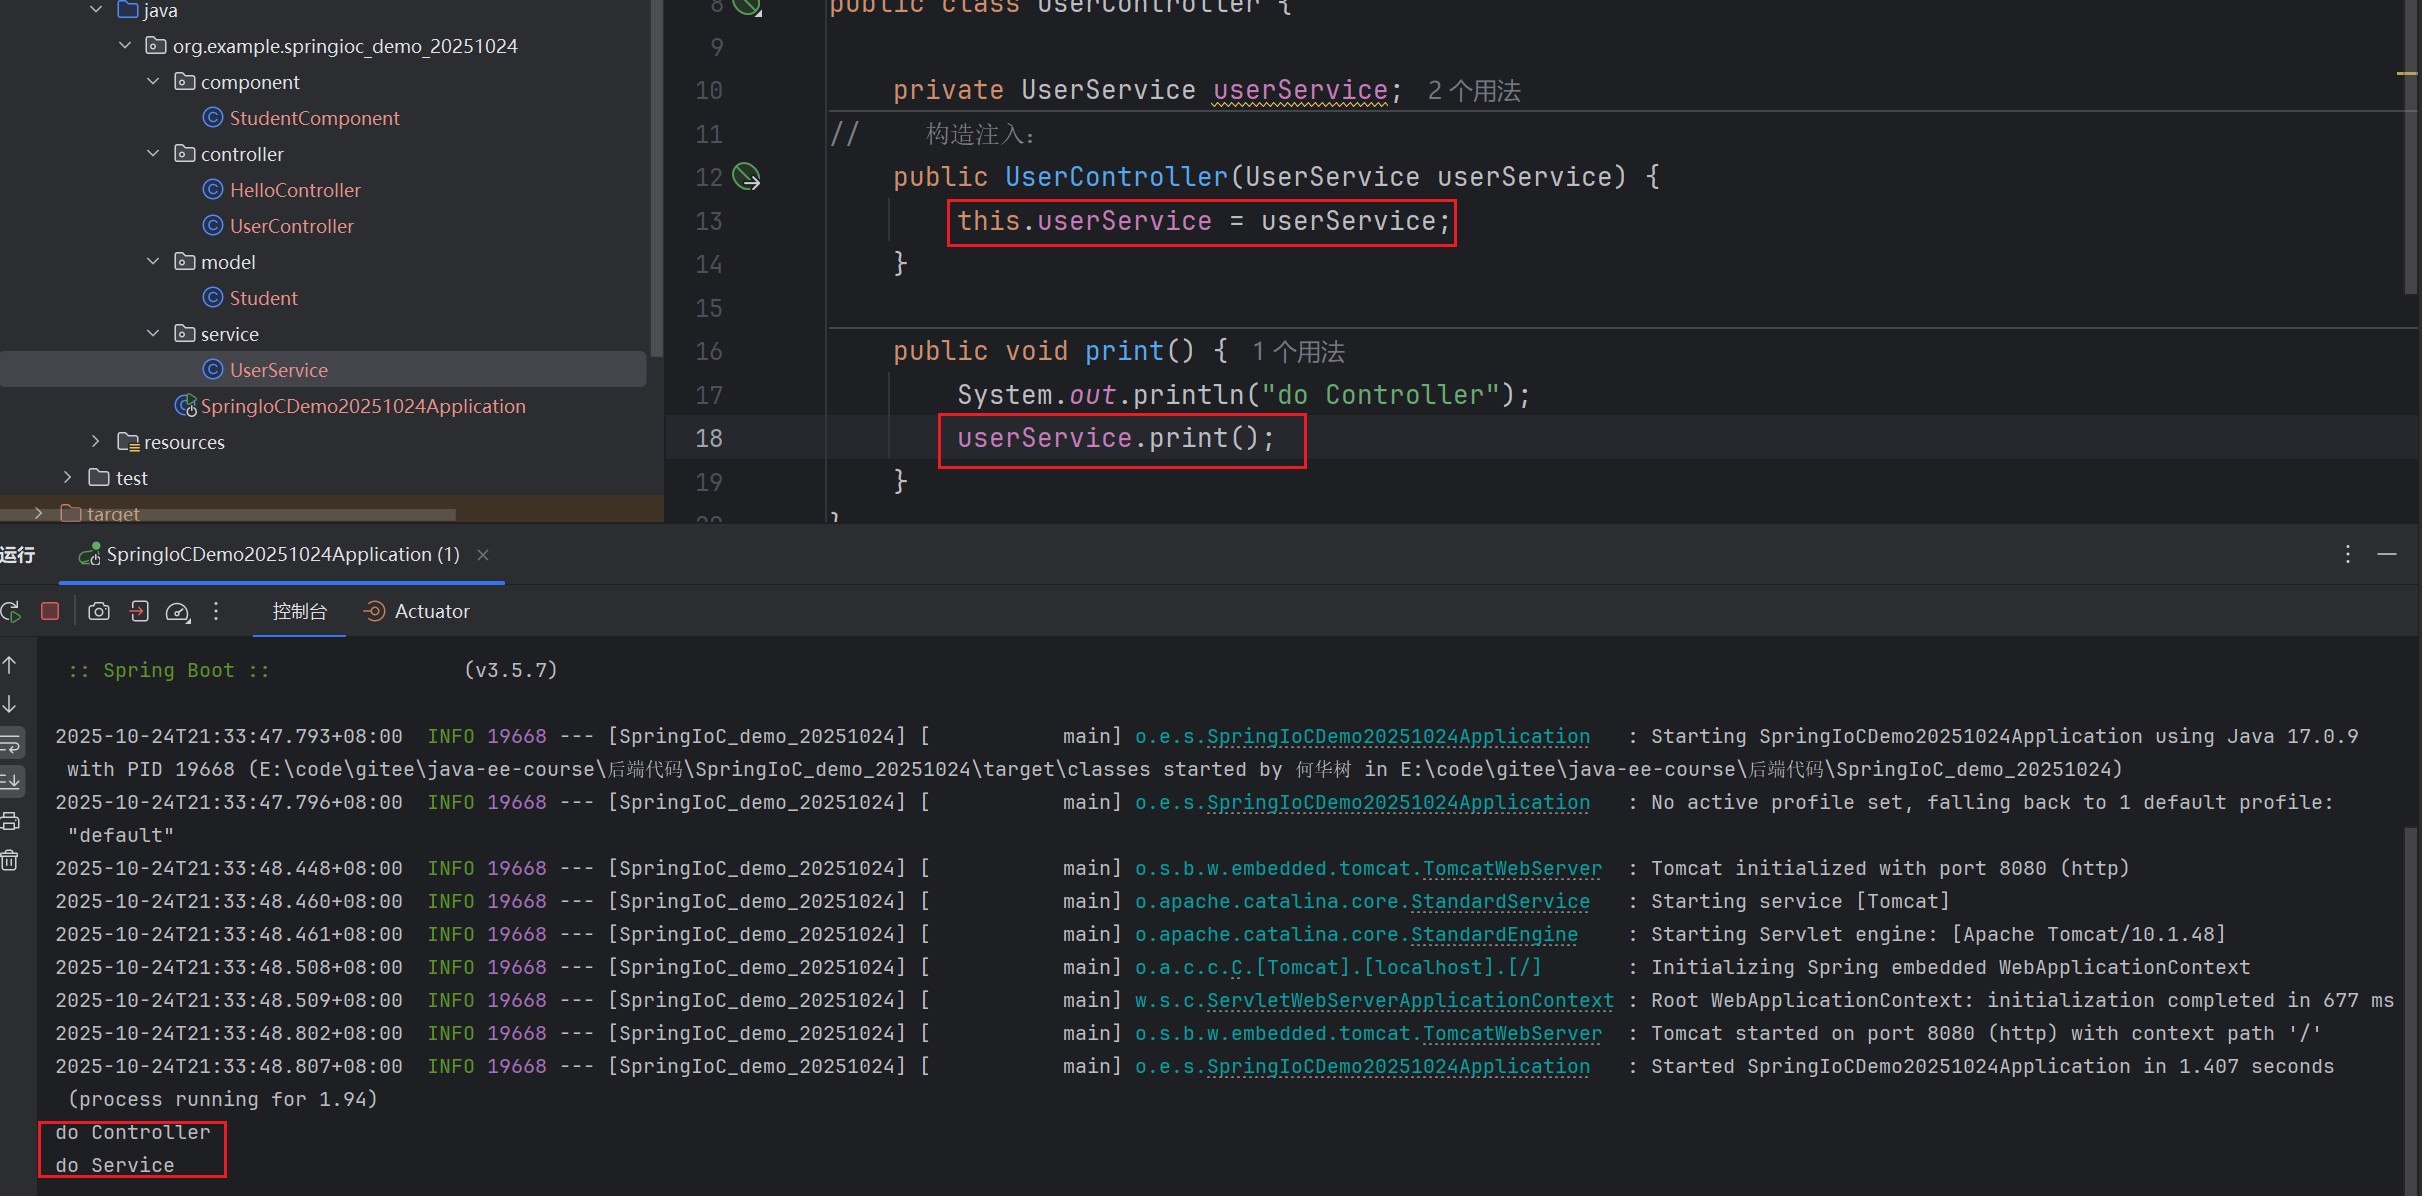Collapse the service package folder
The width and height of the screenshot is (2422, 1196).
click(153, 334)
